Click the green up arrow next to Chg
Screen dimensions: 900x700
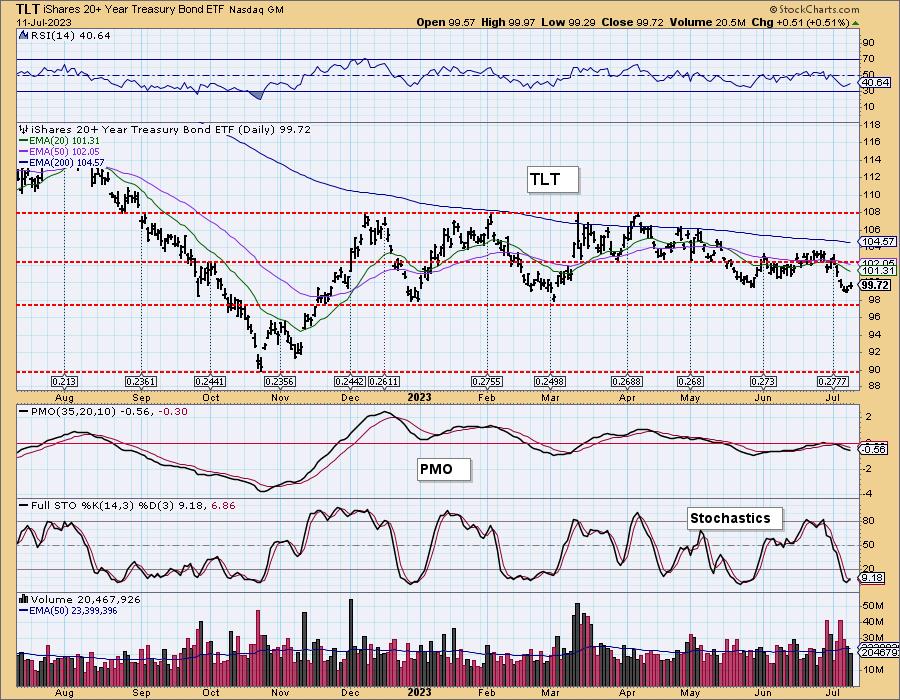[x=855, y=23]
